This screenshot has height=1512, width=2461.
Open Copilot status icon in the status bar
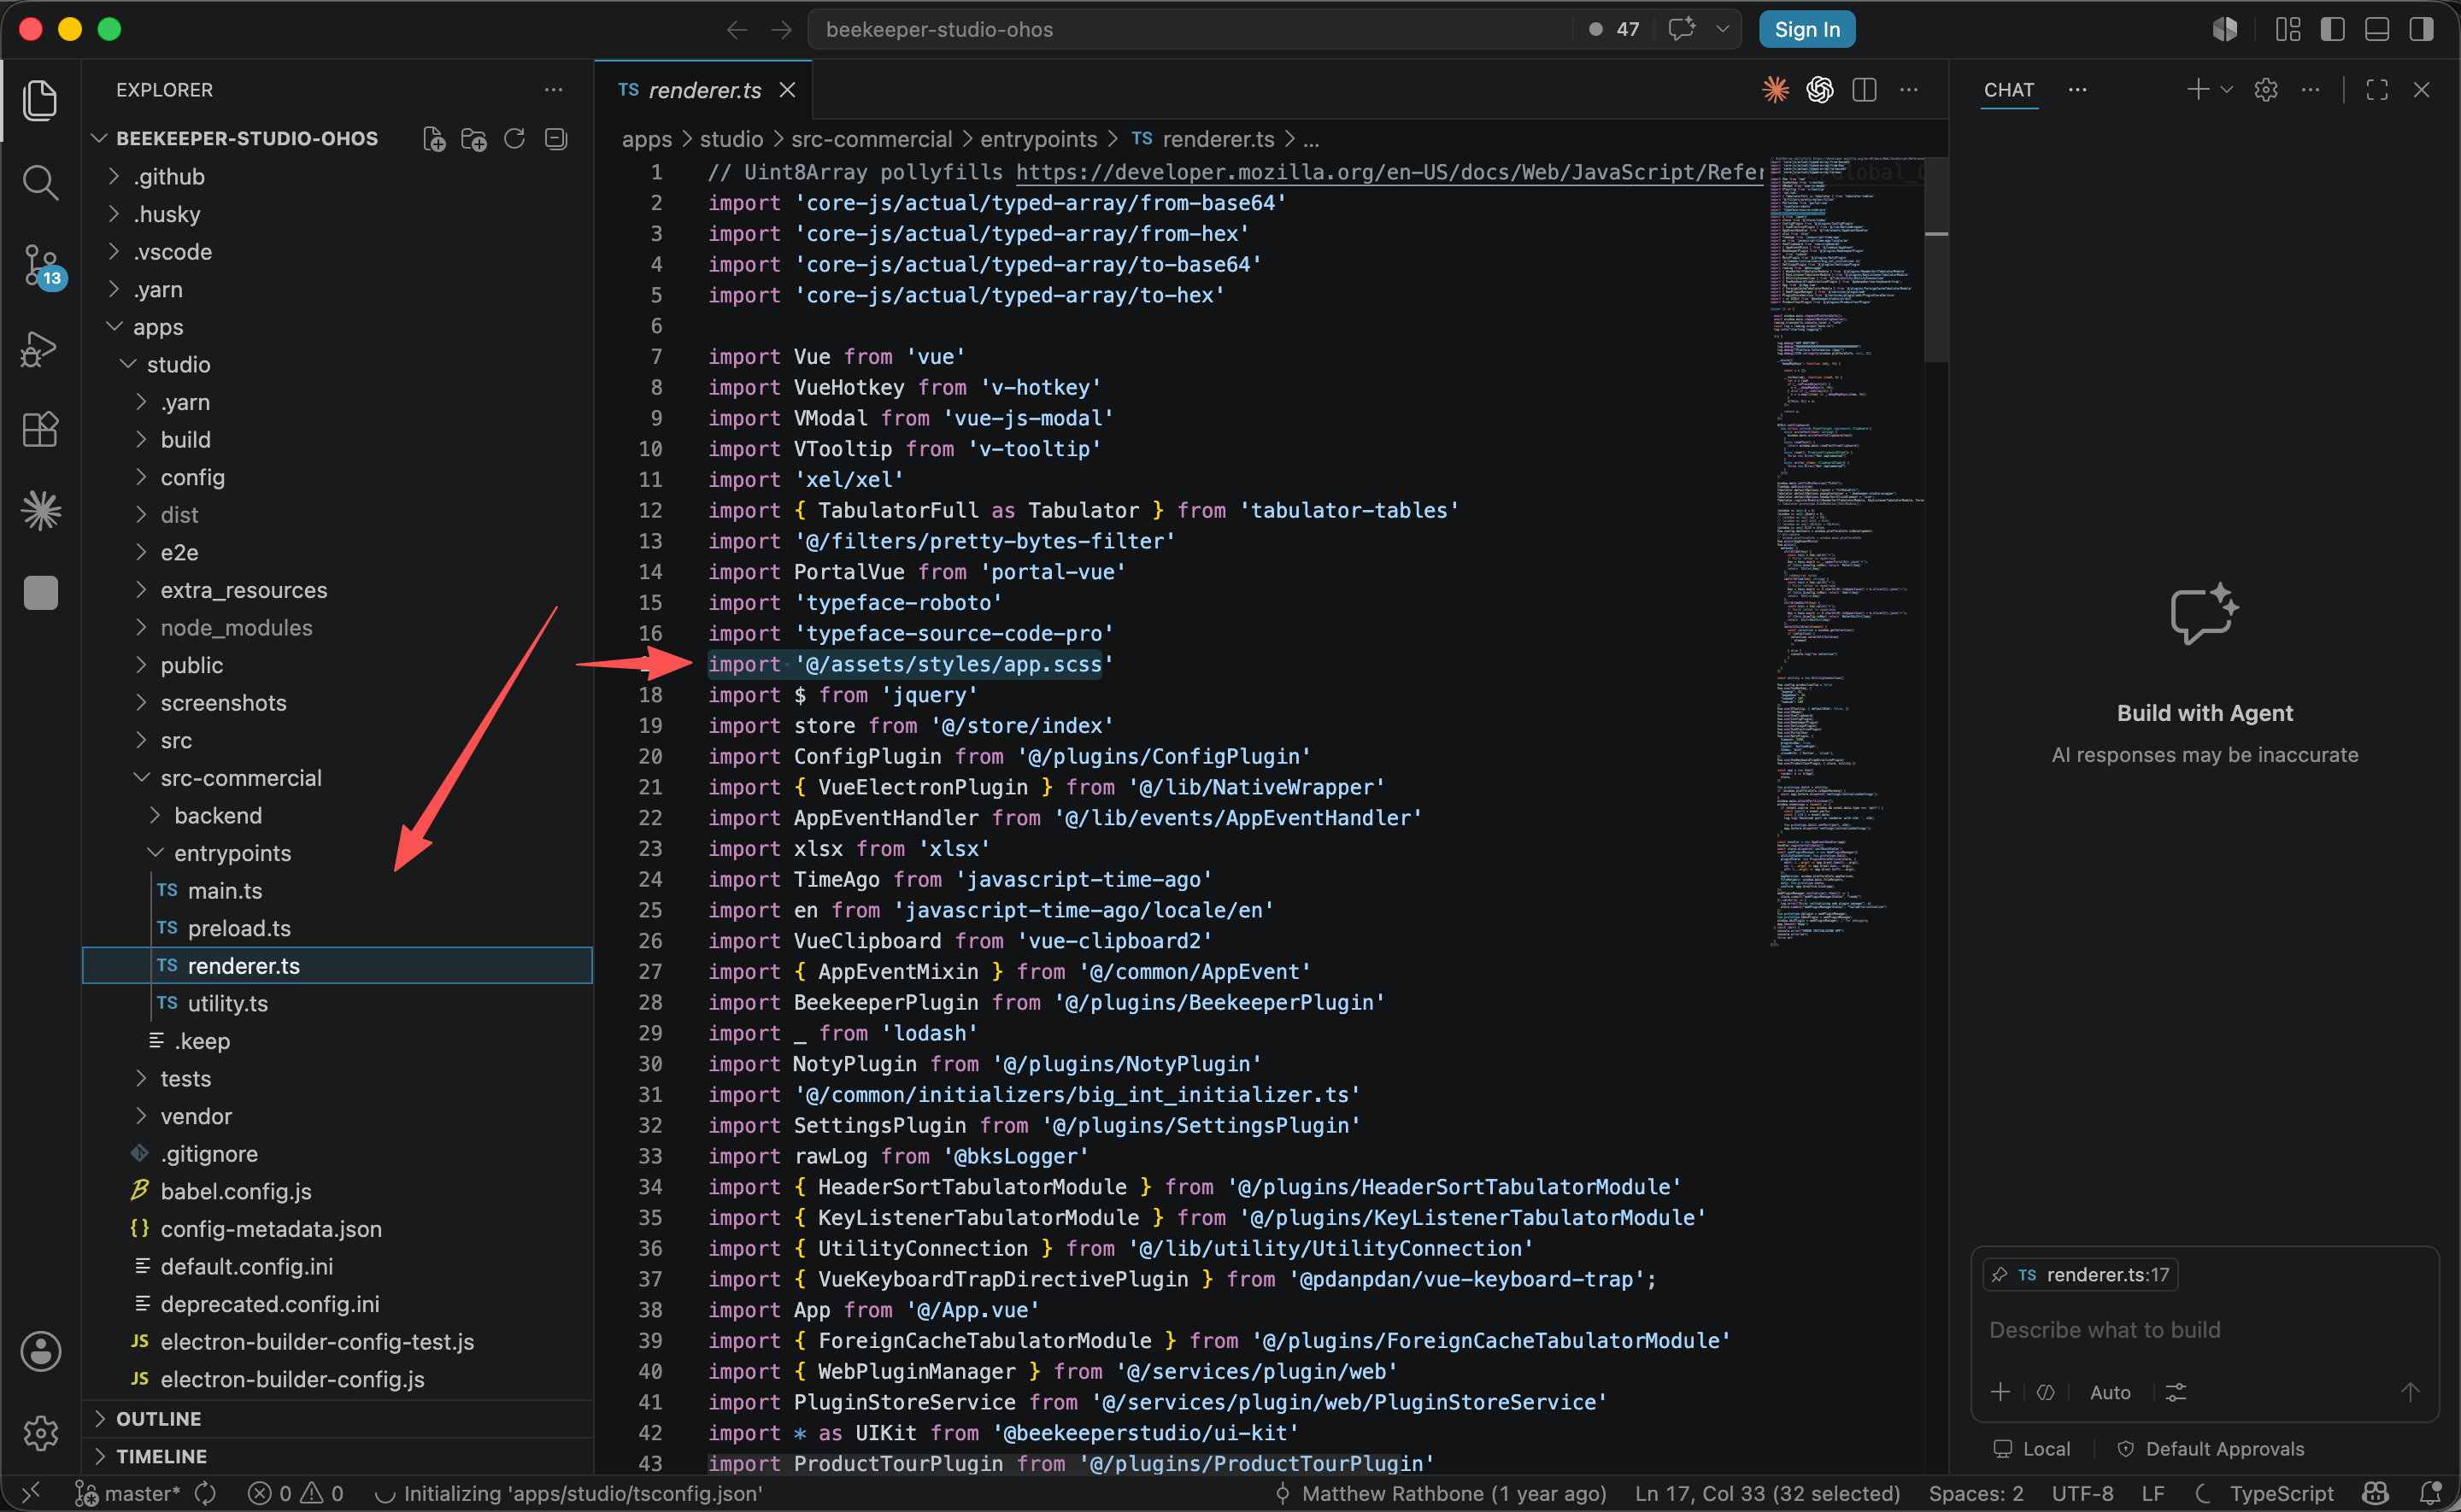(x=2375, y=1493)
